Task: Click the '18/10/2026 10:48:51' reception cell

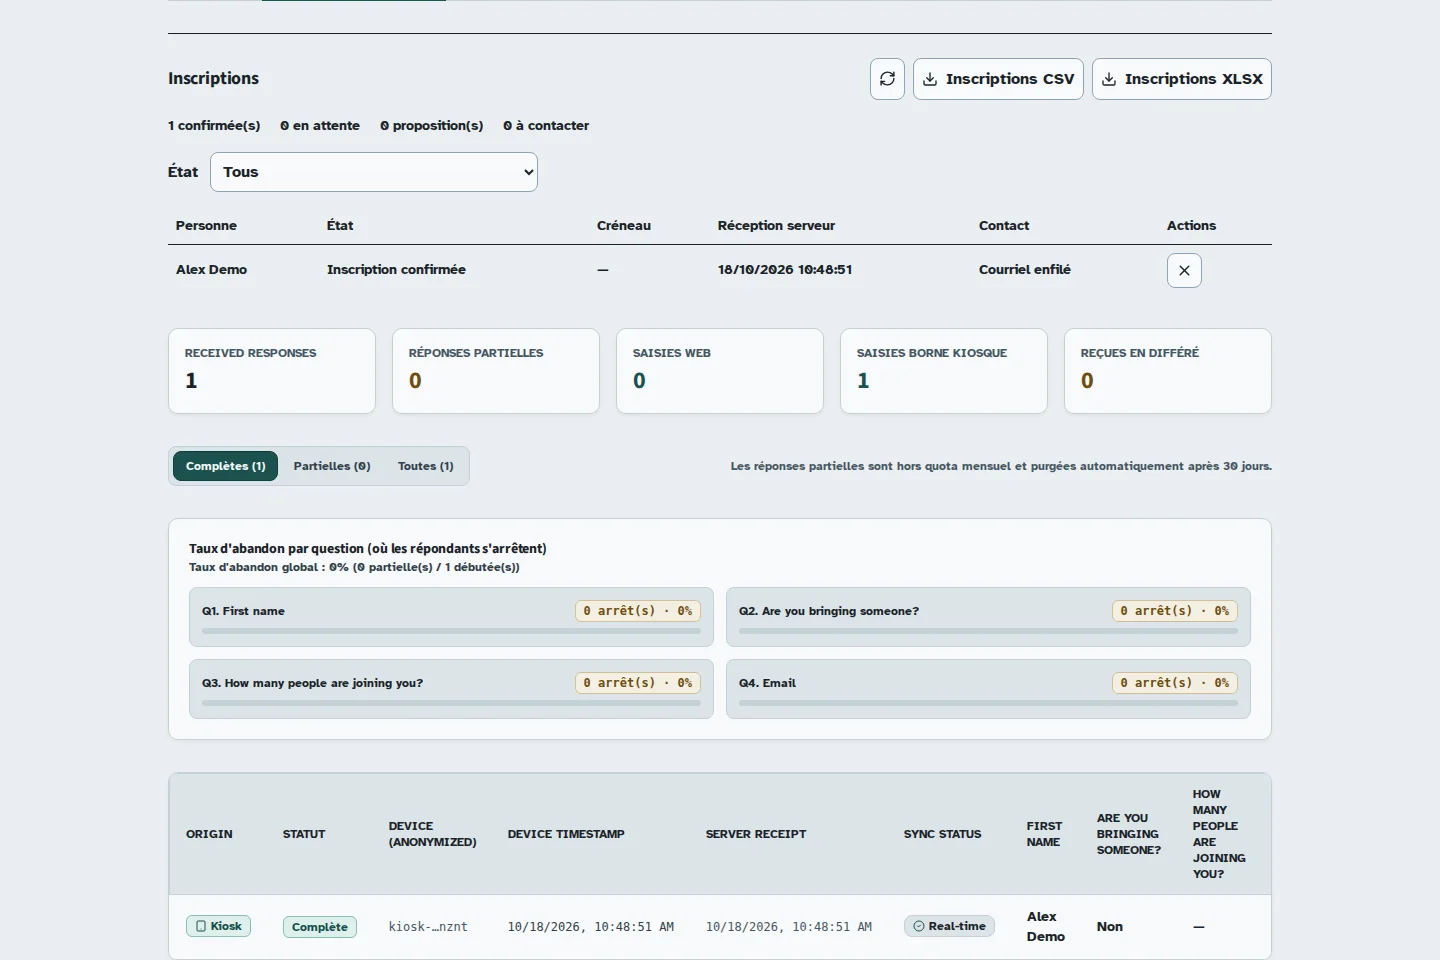Action: 785,270
